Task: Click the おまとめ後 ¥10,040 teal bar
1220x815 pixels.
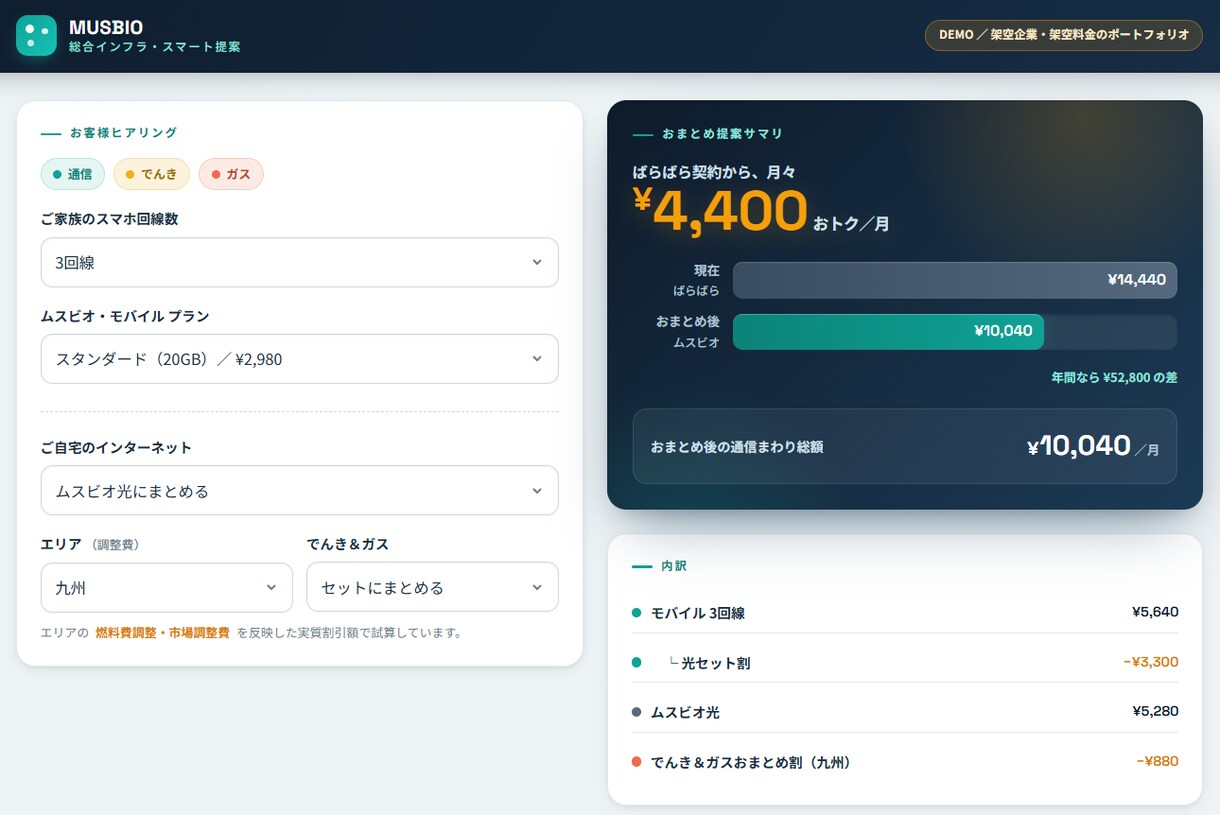Action: pyautogui.click(x=888, y=331)
